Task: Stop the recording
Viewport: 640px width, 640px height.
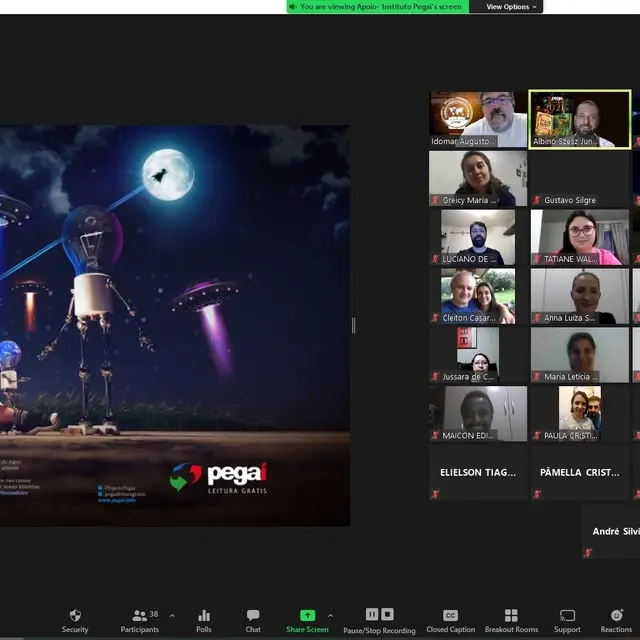Action: click(x=388, y=614)
